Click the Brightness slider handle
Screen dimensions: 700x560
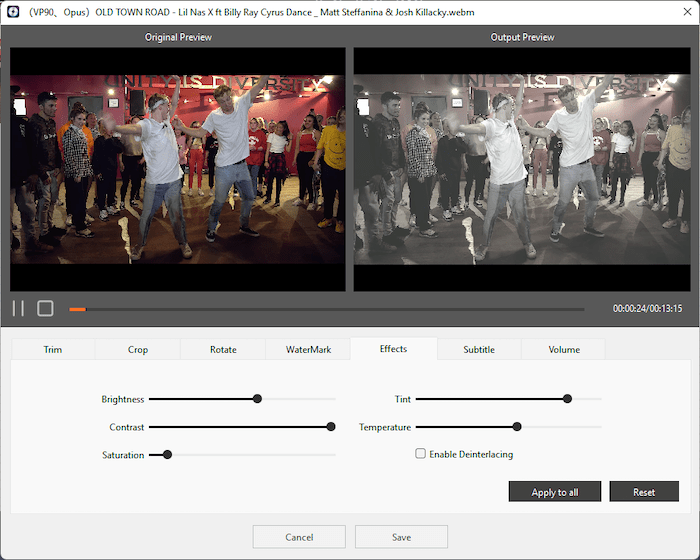click(x=257, y=399)
